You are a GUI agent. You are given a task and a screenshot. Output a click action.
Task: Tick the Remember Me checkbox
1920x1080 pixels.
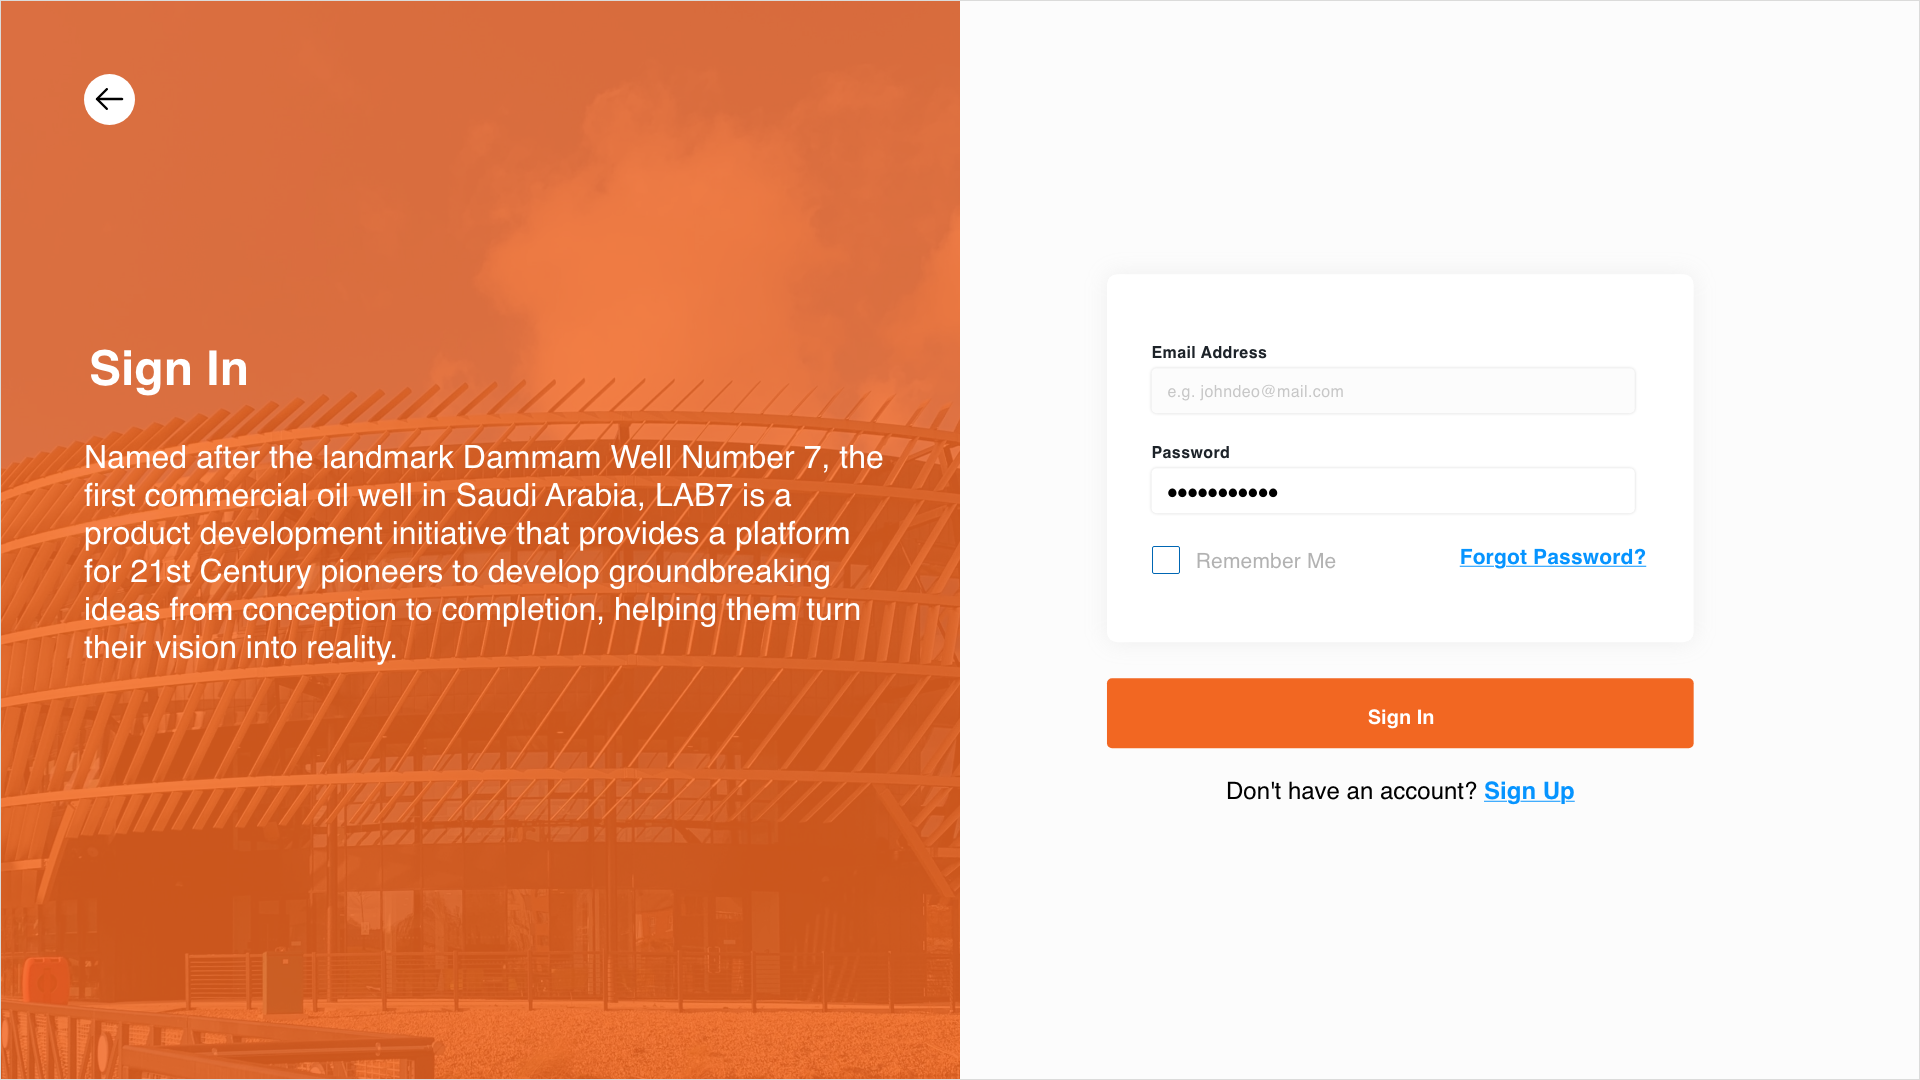1166,560
